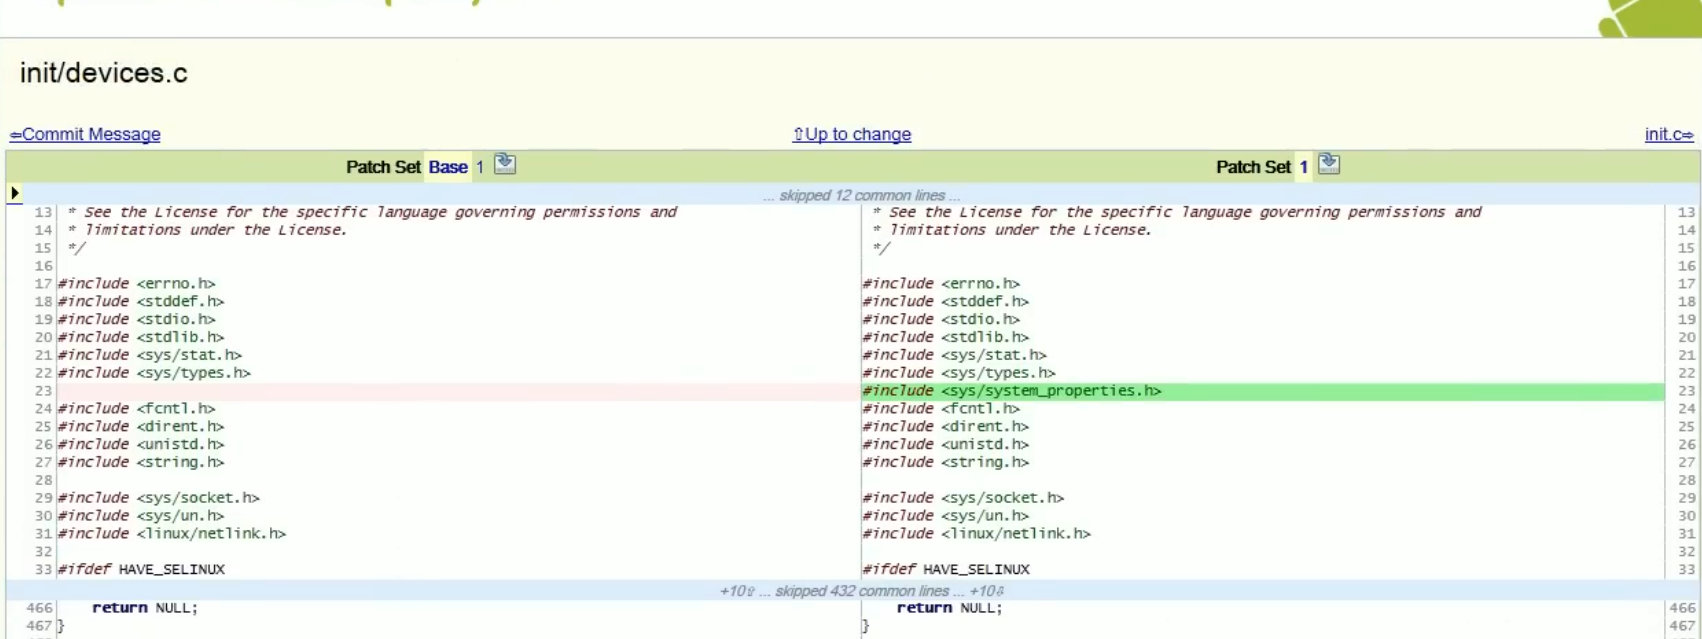Download the right Patch Set 1 file
Screen dimensions: 1702x639
pyautogui.click(x=1329, y=164)
